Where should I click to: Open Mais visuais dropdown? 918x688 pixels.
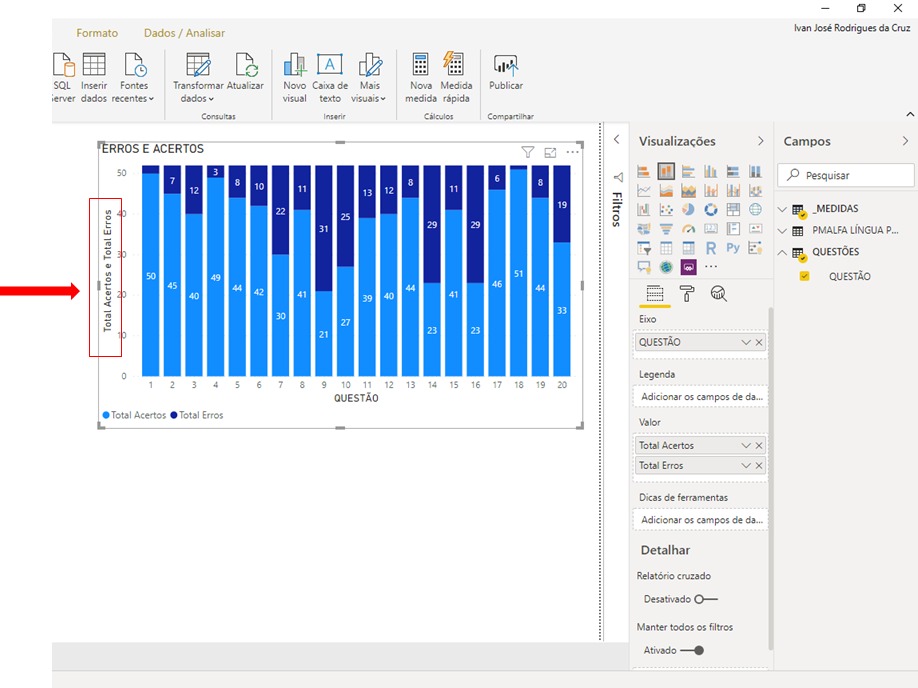[x=369, y=78]
